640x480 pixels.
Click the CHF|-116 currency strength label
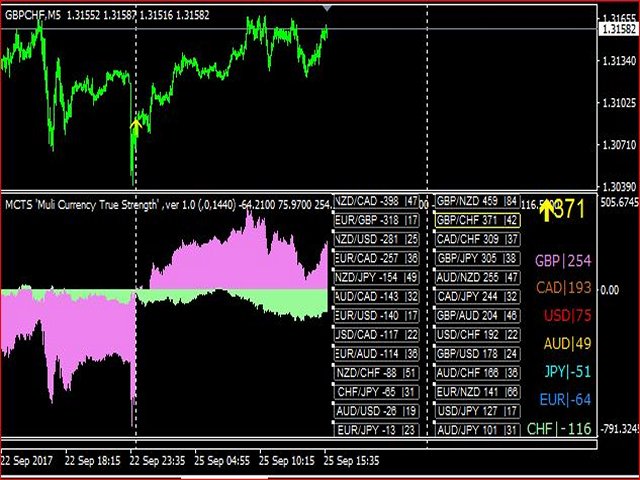point(559,428)
